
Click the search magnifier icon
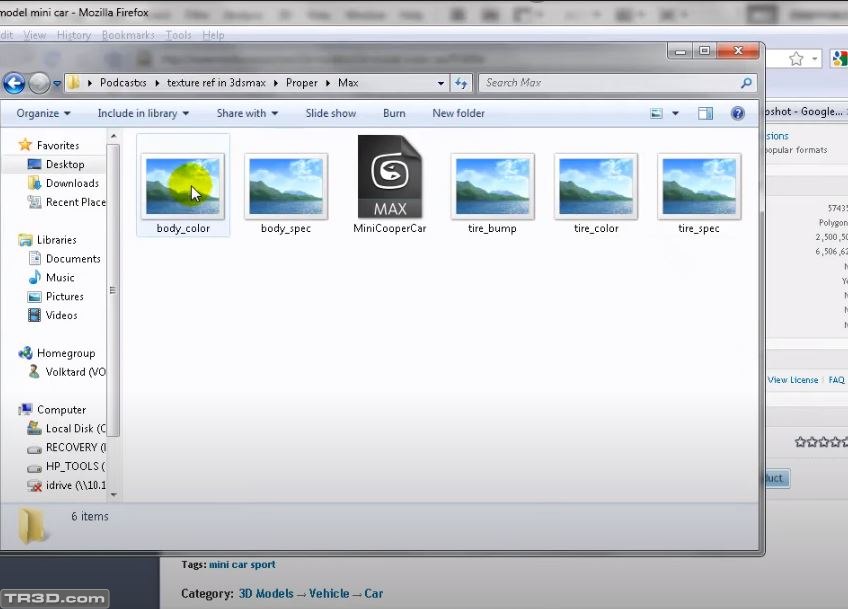pyautogui.click(x=746, y=83)
